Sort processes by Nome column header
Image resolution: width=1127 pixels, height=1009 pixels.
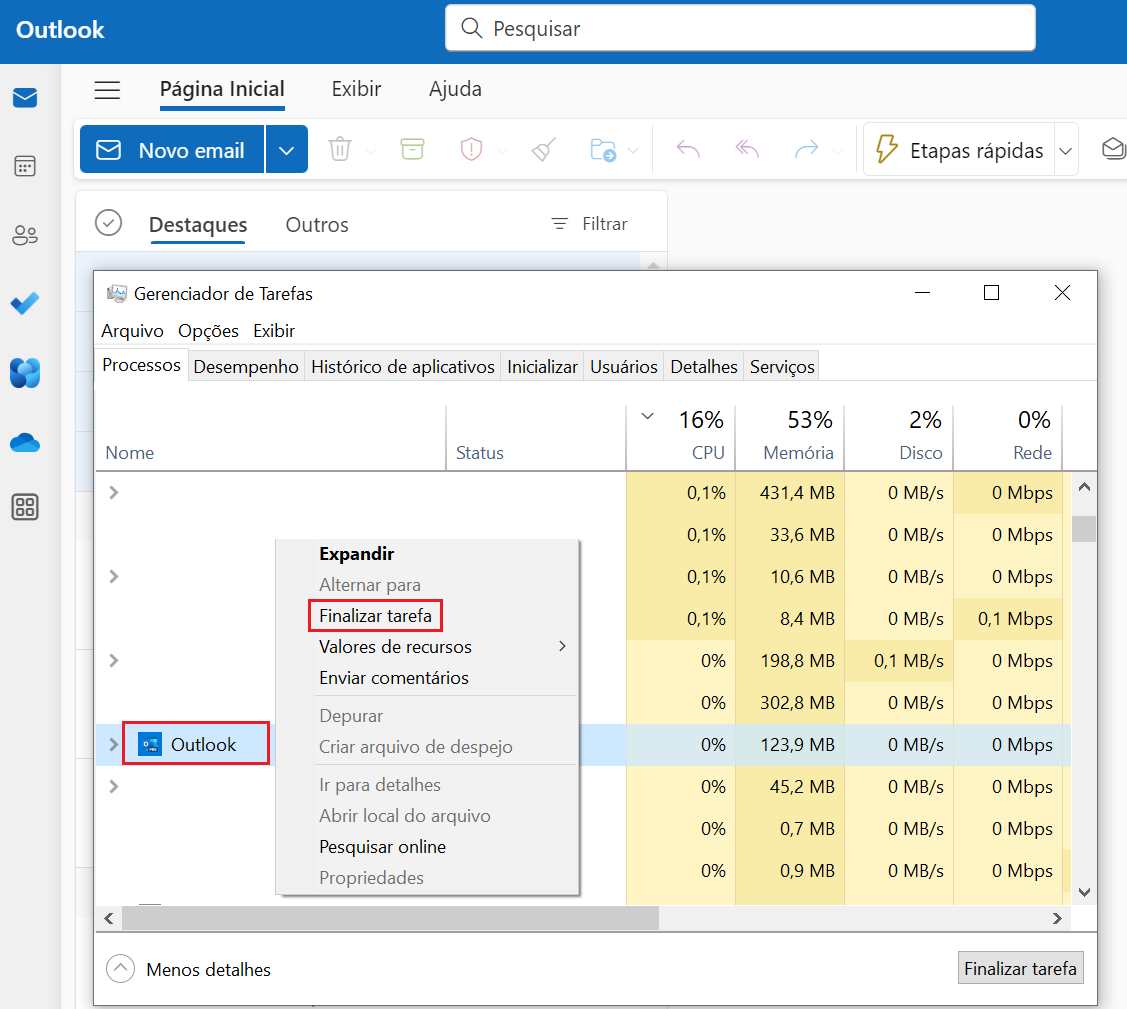coord(270,438)
